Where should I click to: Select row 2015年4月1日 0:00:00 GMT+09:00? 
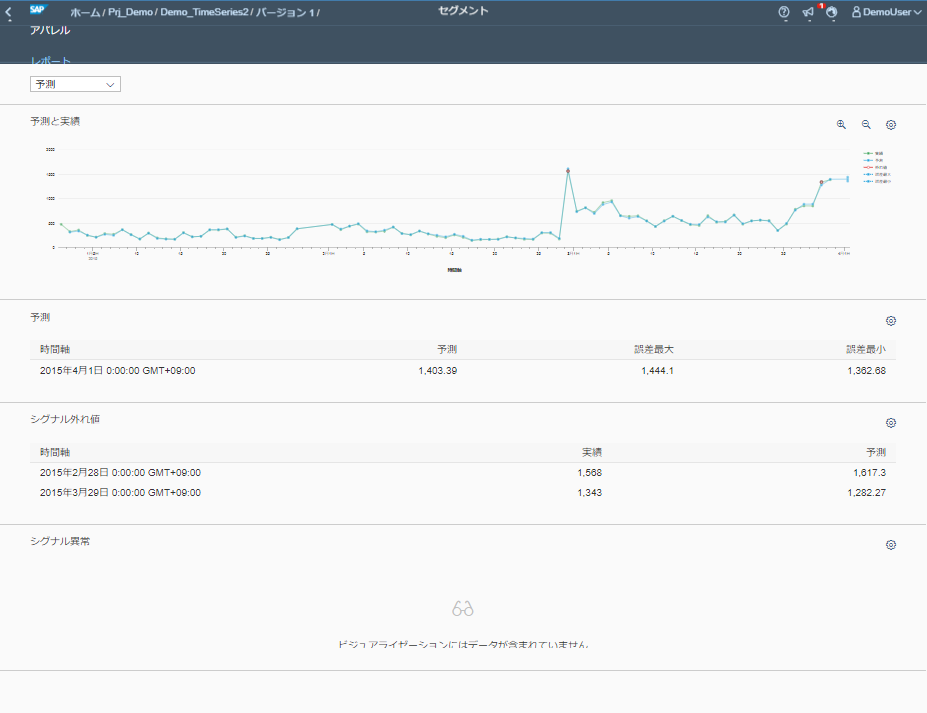[463, 371]
